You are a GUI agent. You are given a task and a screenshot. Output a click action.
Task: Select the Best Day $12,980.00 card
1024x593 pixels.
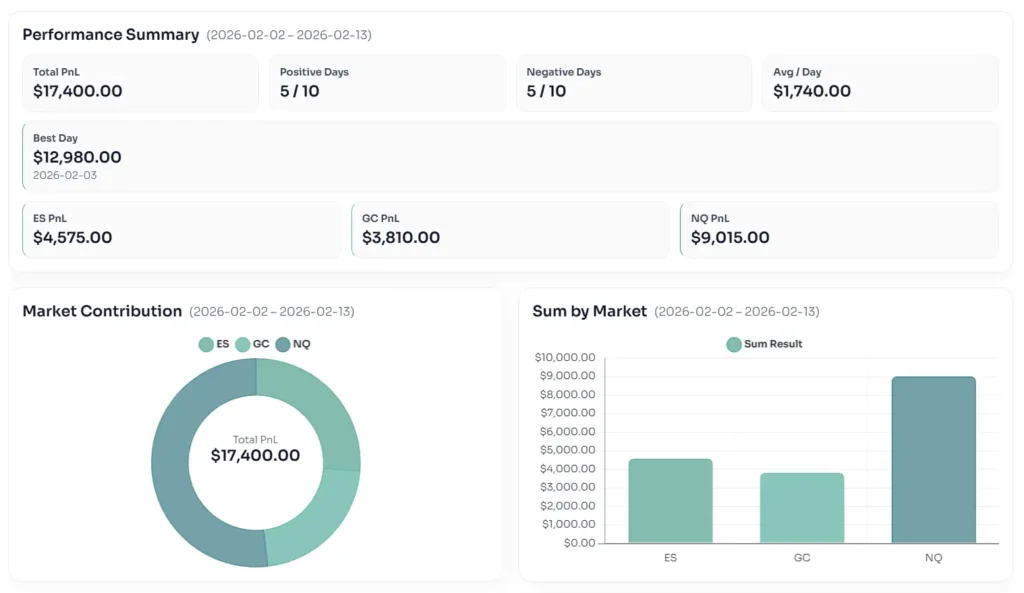pos(510,157)
